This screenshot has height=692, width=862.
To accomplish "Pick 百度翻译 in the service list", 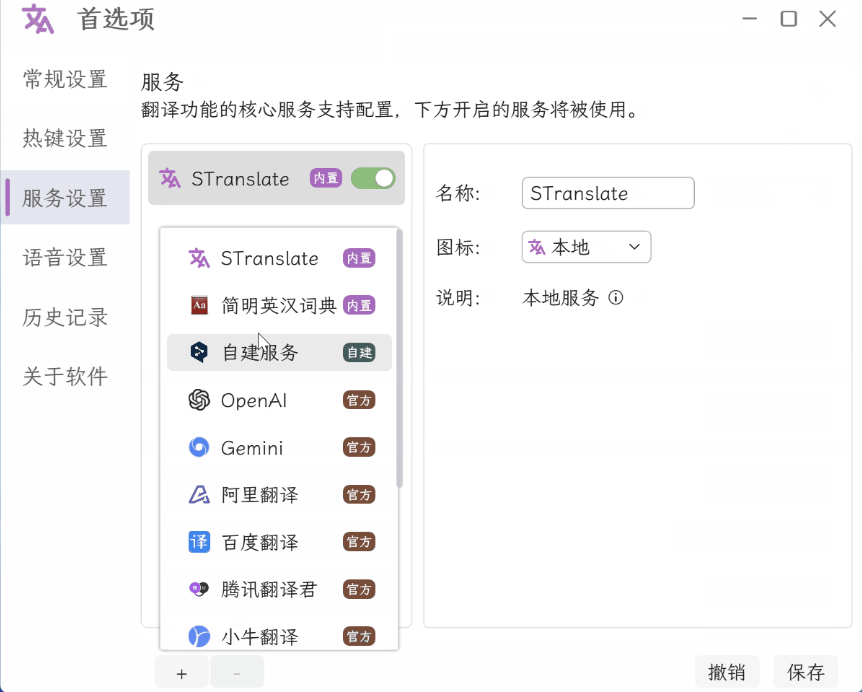I will [279, 542].
